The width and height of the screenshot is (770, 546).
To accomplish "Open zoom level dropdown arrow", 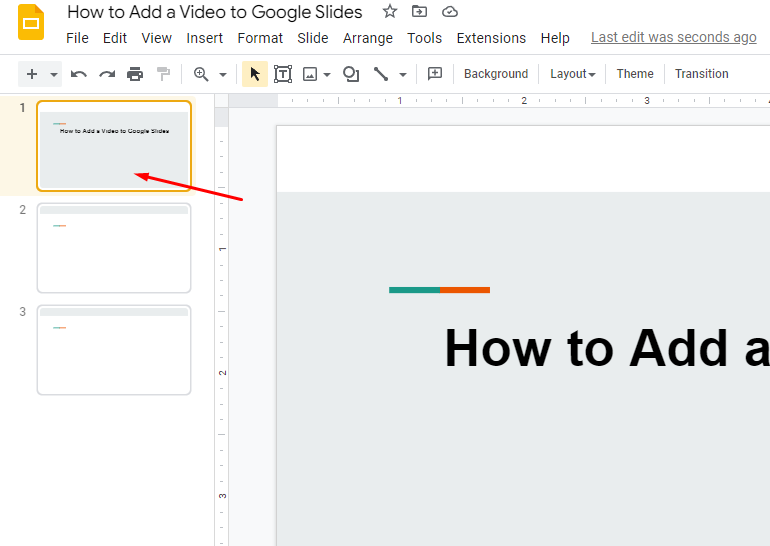I will [223, 75].
